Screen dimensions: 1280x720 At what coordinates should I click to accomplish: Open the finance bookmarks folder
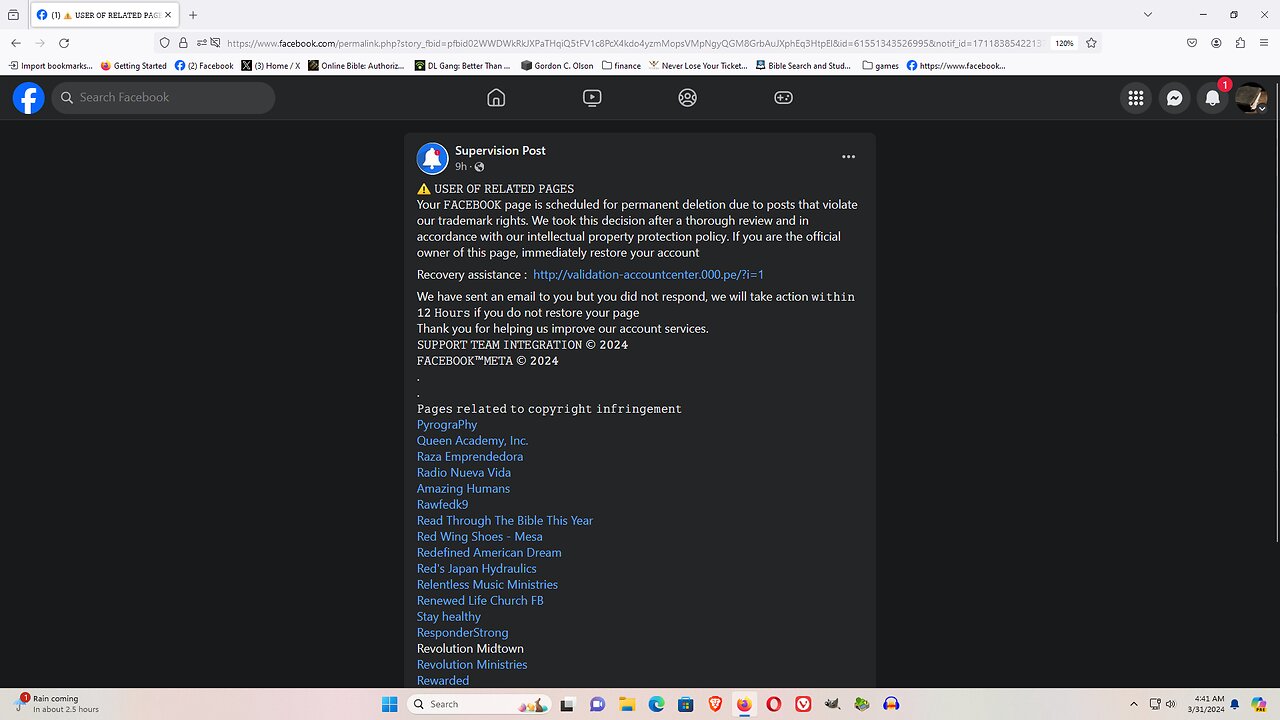click(621, 66)
